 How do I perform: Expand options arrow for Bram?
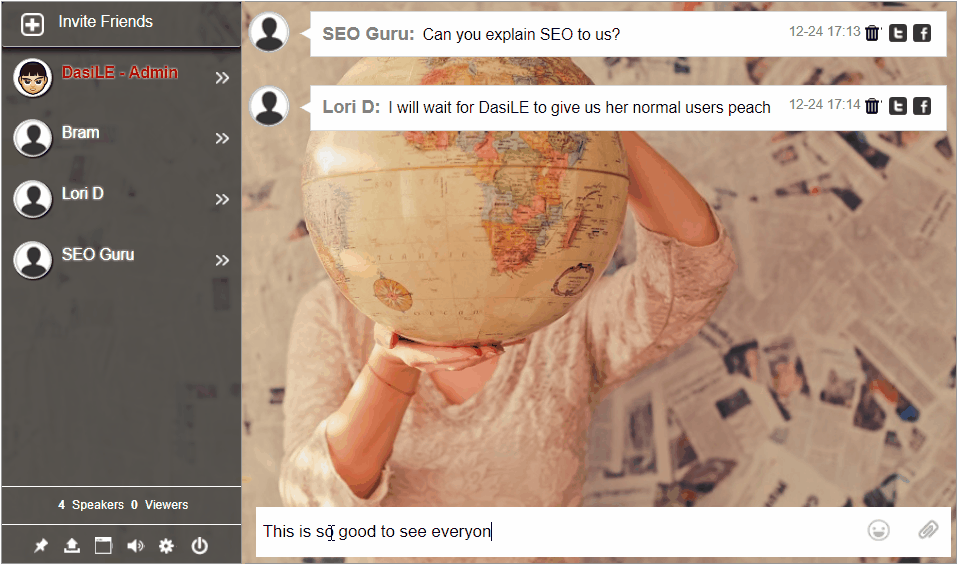point(222,138)
